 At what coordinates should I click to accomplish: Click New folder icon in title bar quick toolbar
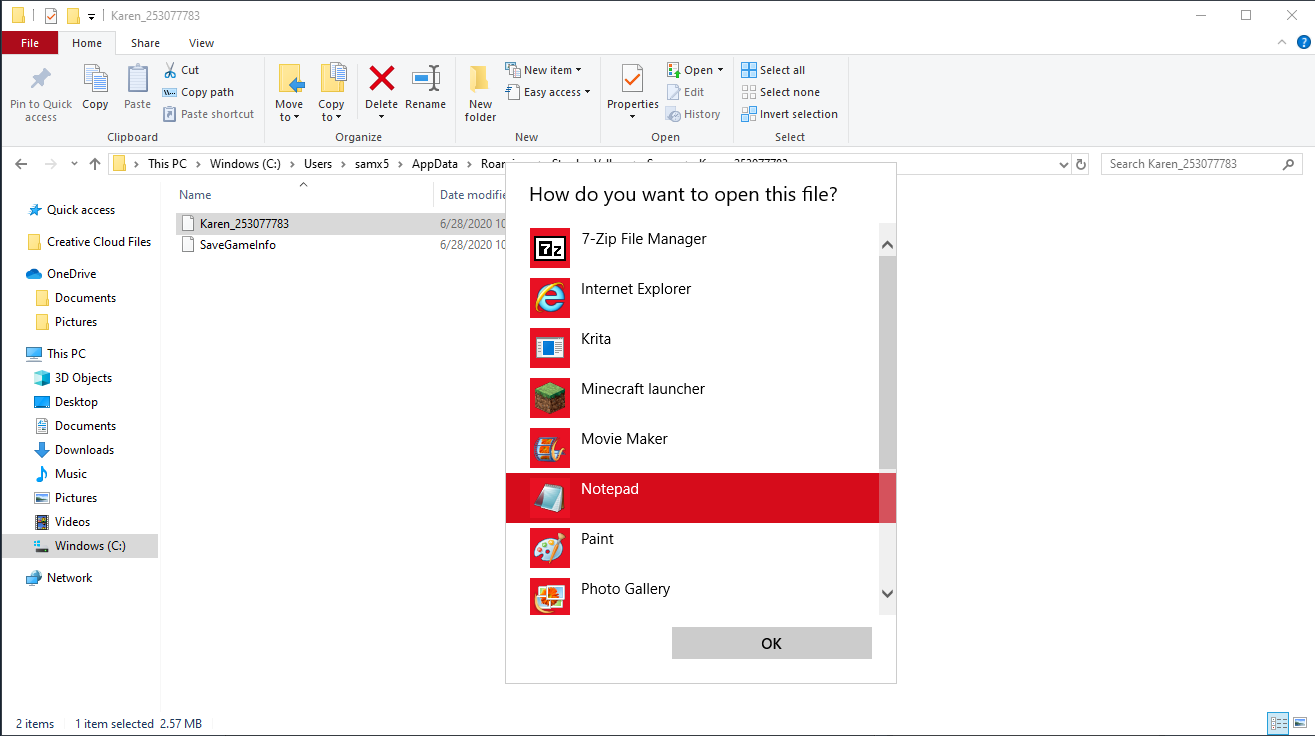(x=73, y=16)
